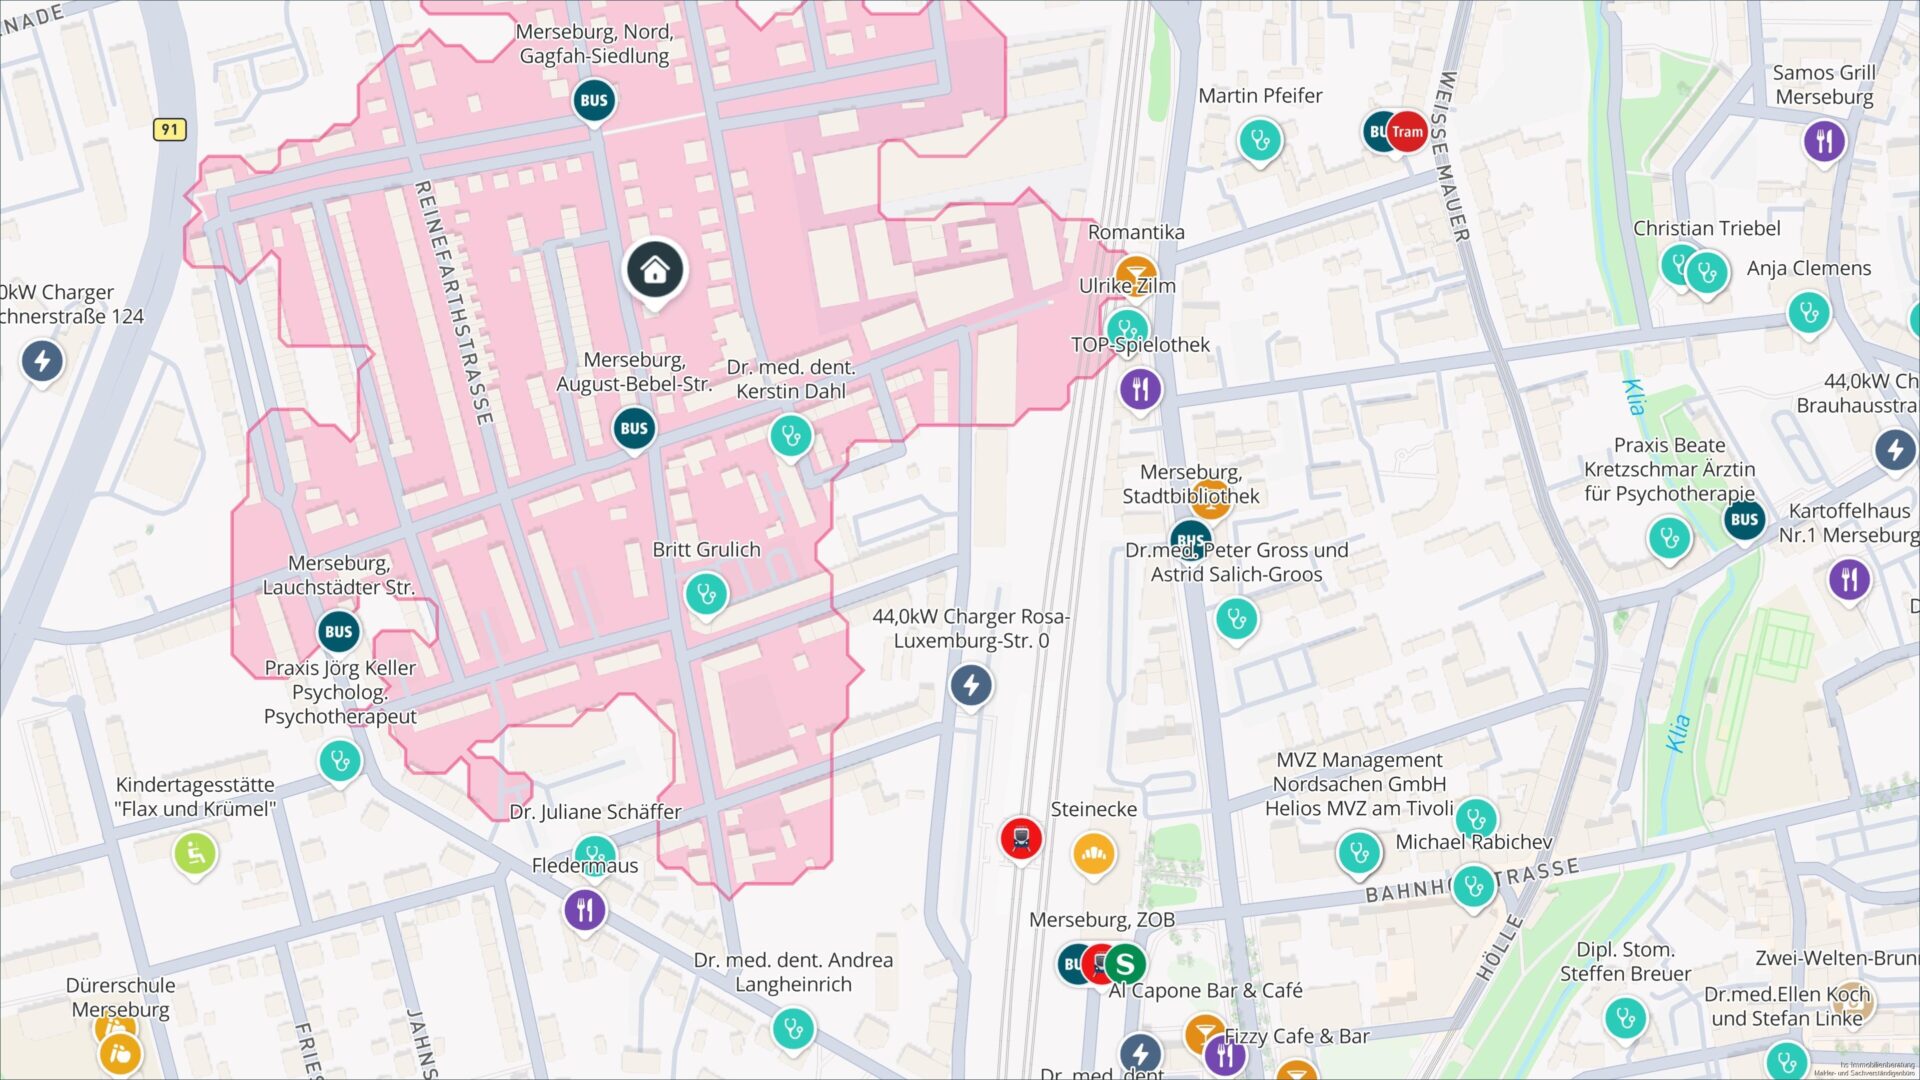Click the Michael Rabichev doctor marker
Image resolution: width=1920 pixels, height=1080 pixels.
1474,887
